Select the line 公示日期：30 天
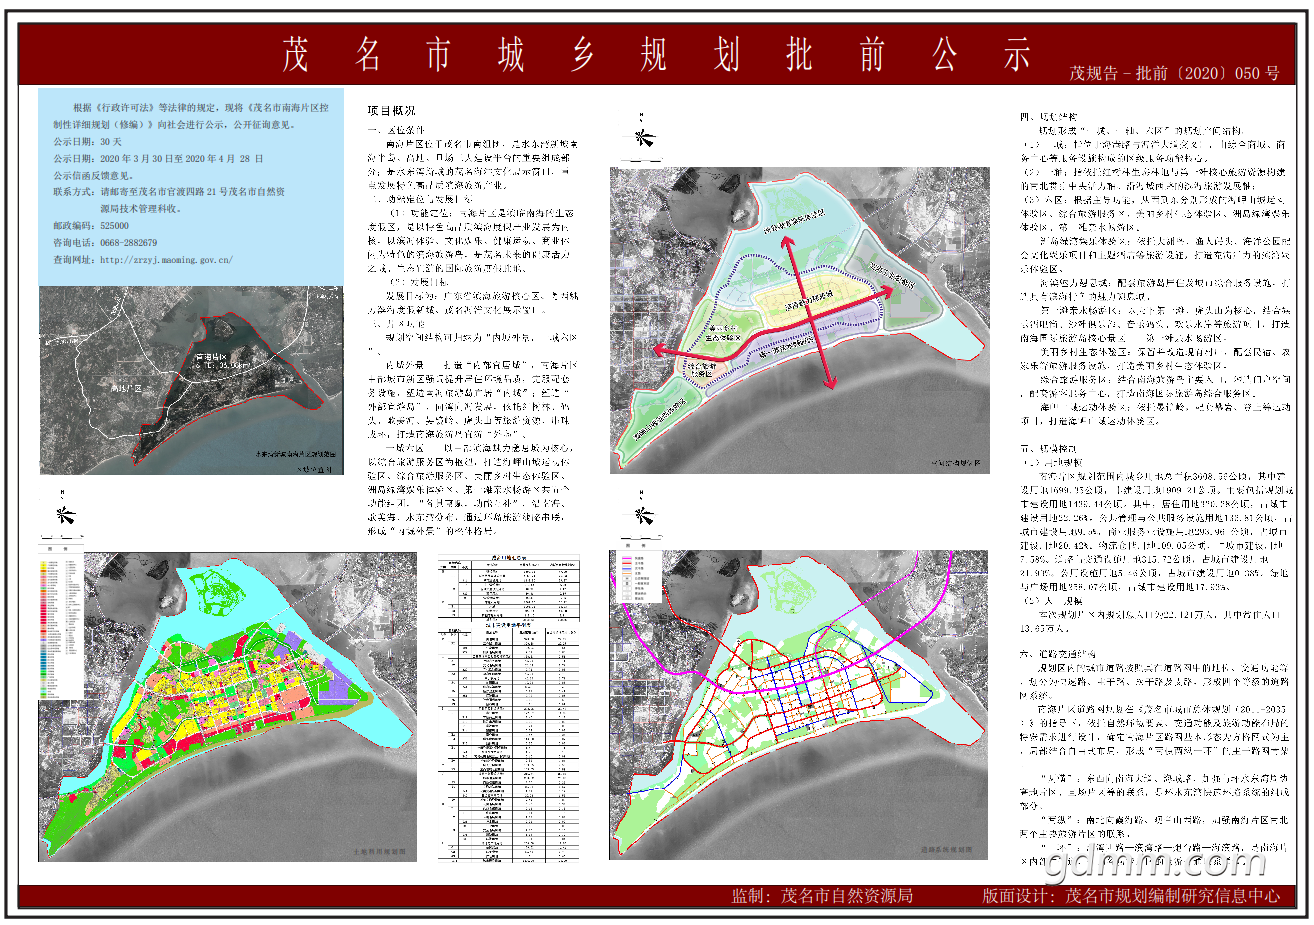Image resolution: width=1314 pixels, height=925 pixels. pyautogui.click(x=87, y=143)
